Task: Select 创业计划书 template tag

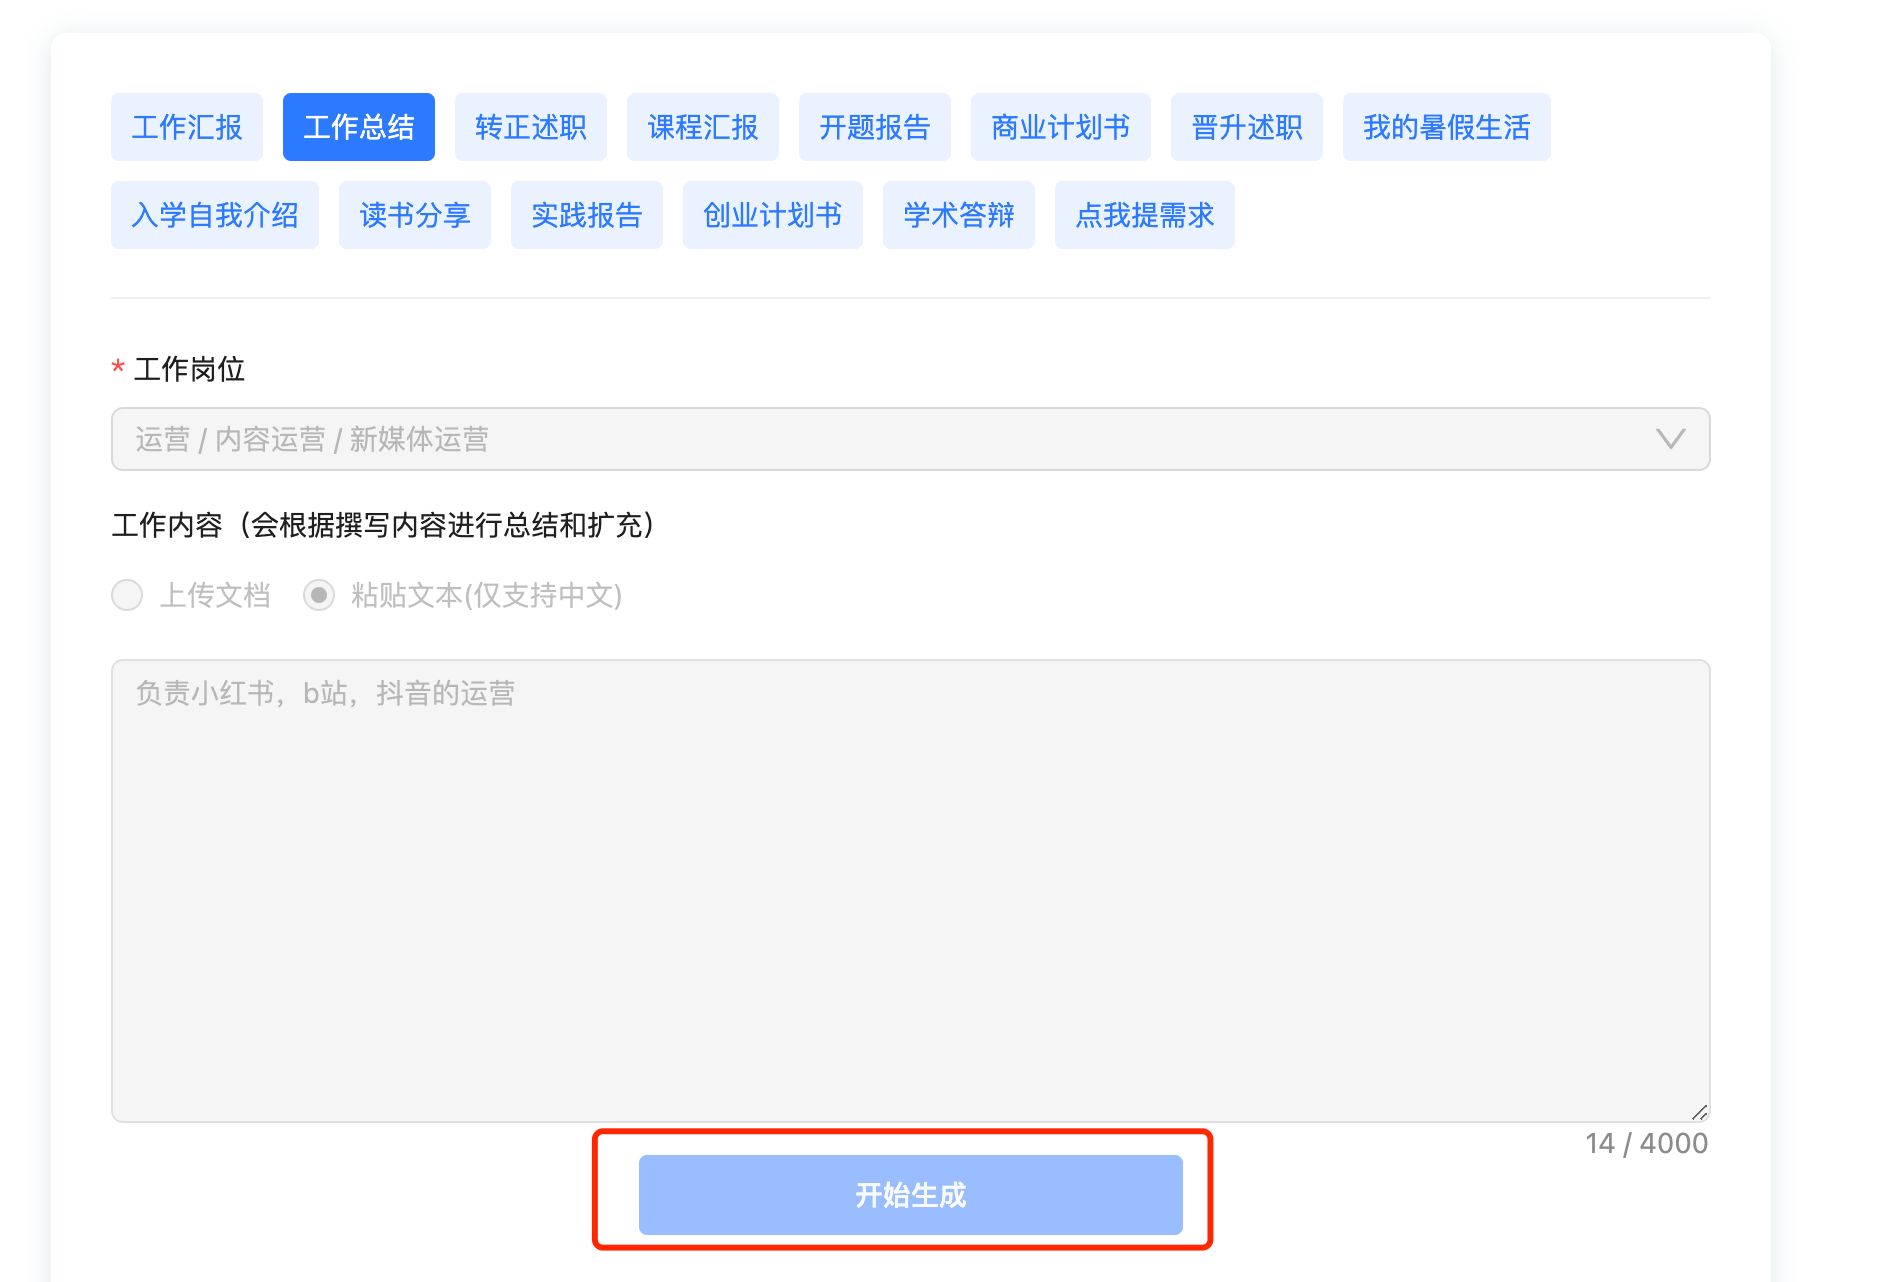Action: click(x=773, y=215)
